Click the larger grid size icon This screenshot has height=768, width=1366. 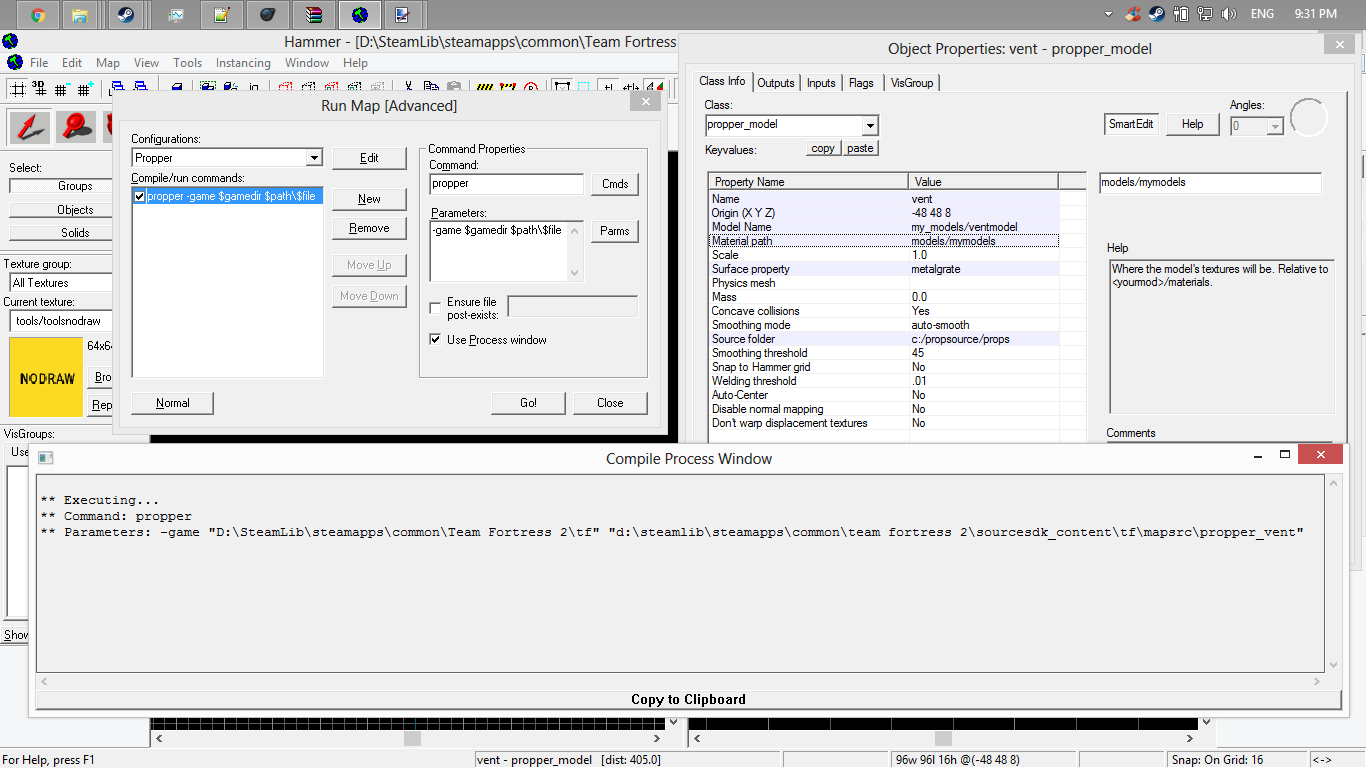(x=86, y=89)
